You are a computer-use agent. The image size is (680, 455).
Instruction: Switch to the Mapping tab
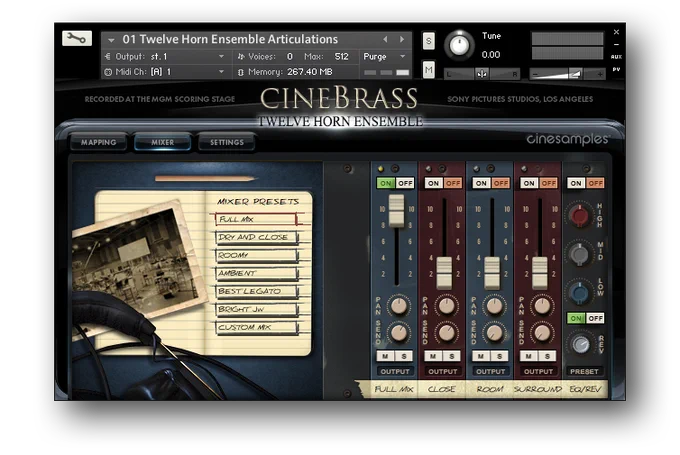tap(98, 142)
